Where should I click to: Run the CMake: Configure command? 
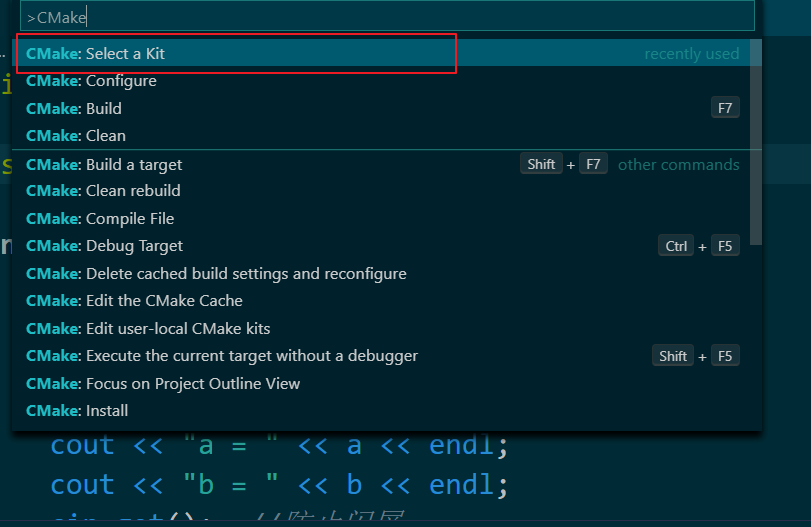pos(387,81)
